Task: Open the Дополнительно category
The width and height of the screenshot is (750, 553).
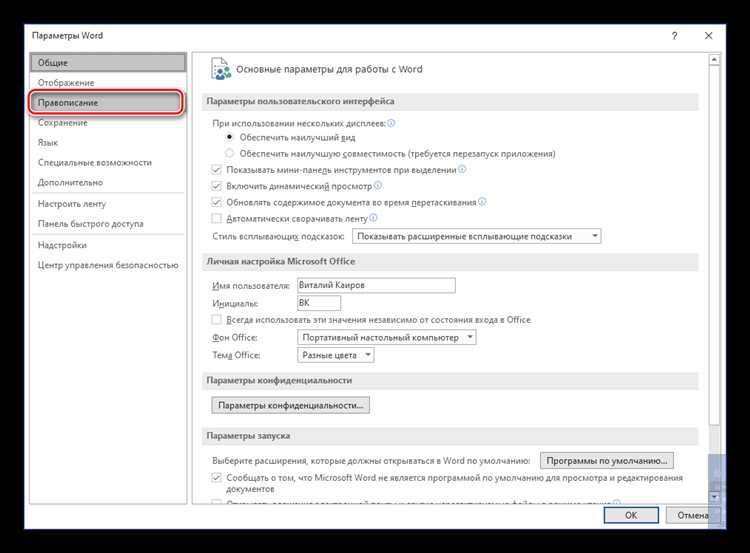Action: [108, 182]
